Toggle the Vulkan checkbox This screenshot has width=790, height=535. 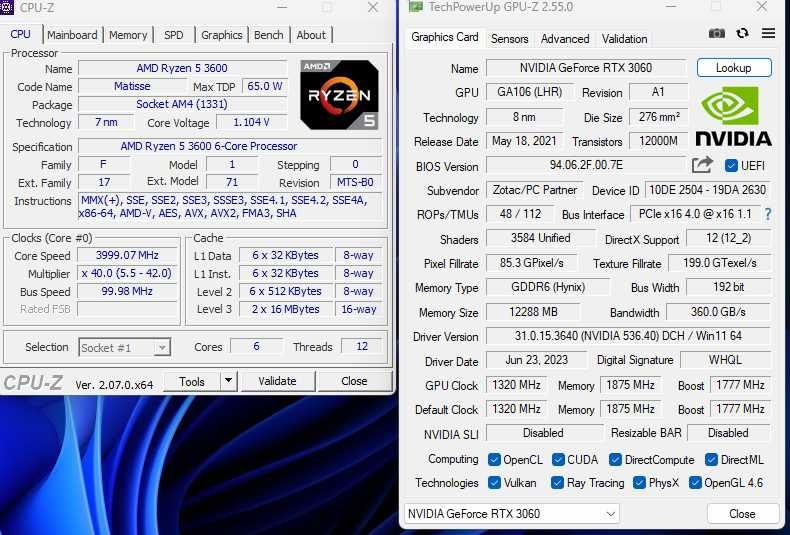point(494,483)
